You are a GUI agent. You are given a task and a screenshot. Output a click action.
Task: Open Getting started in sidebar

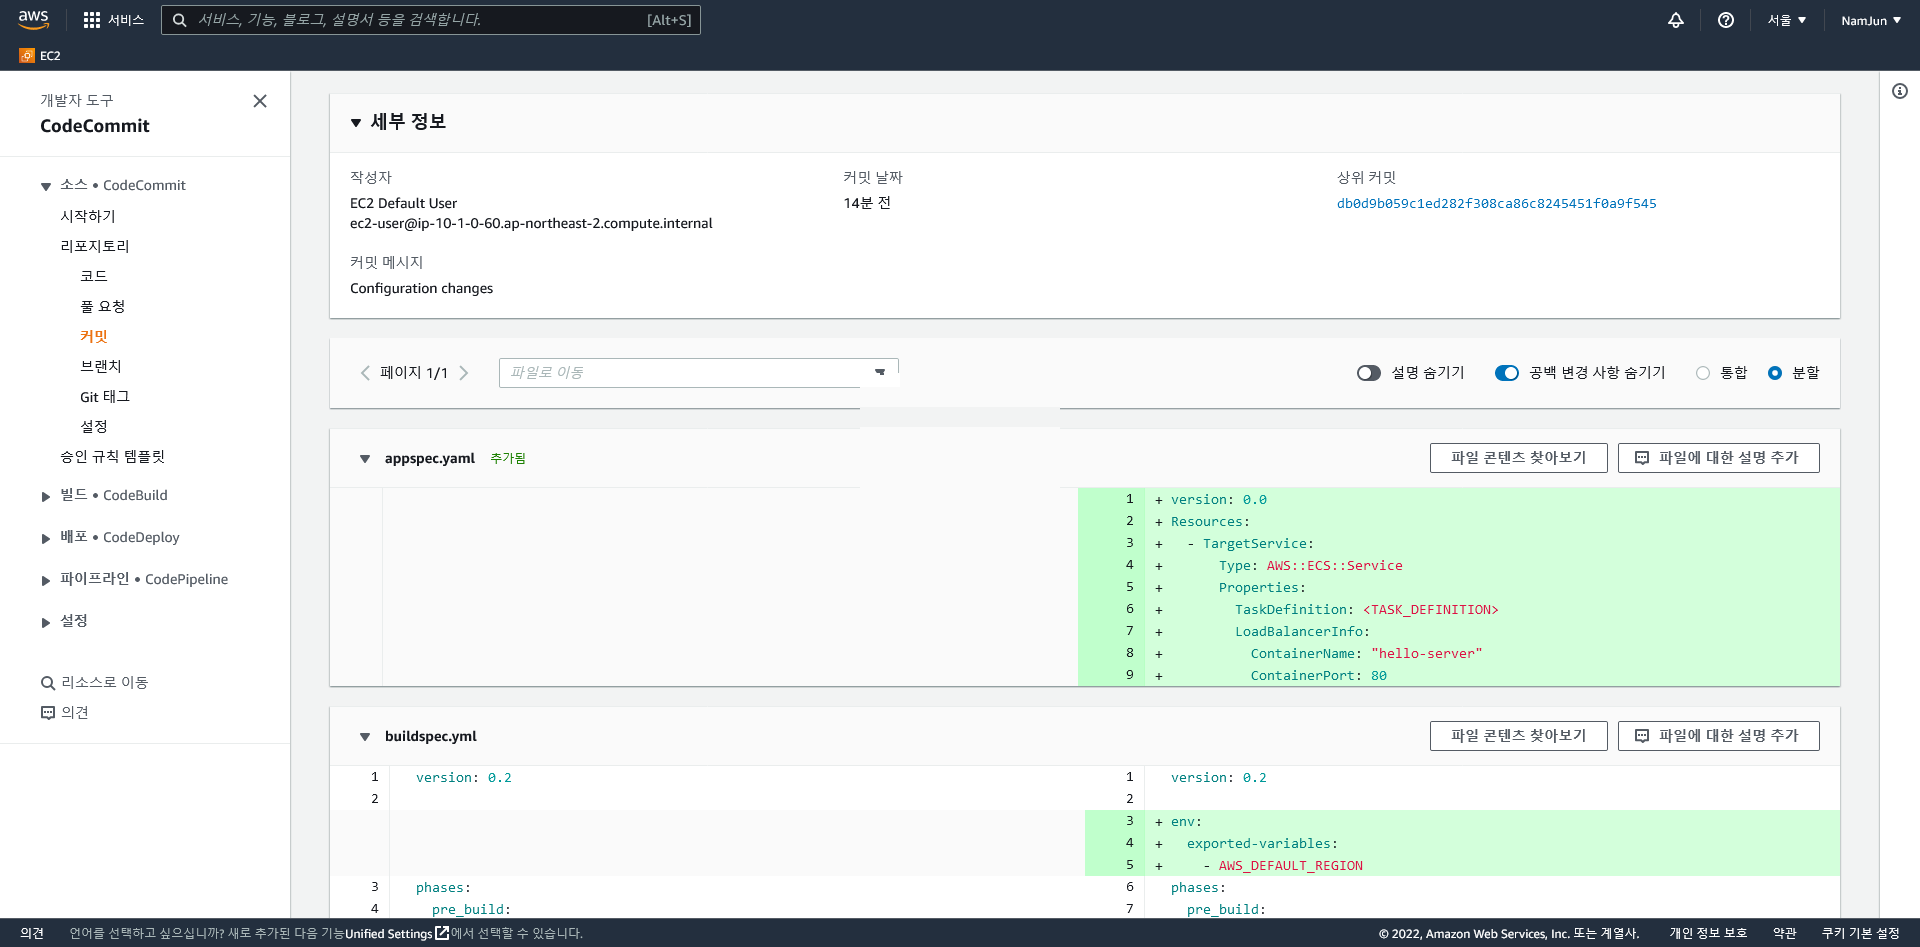pyautogui.click(x=88, y=216)
